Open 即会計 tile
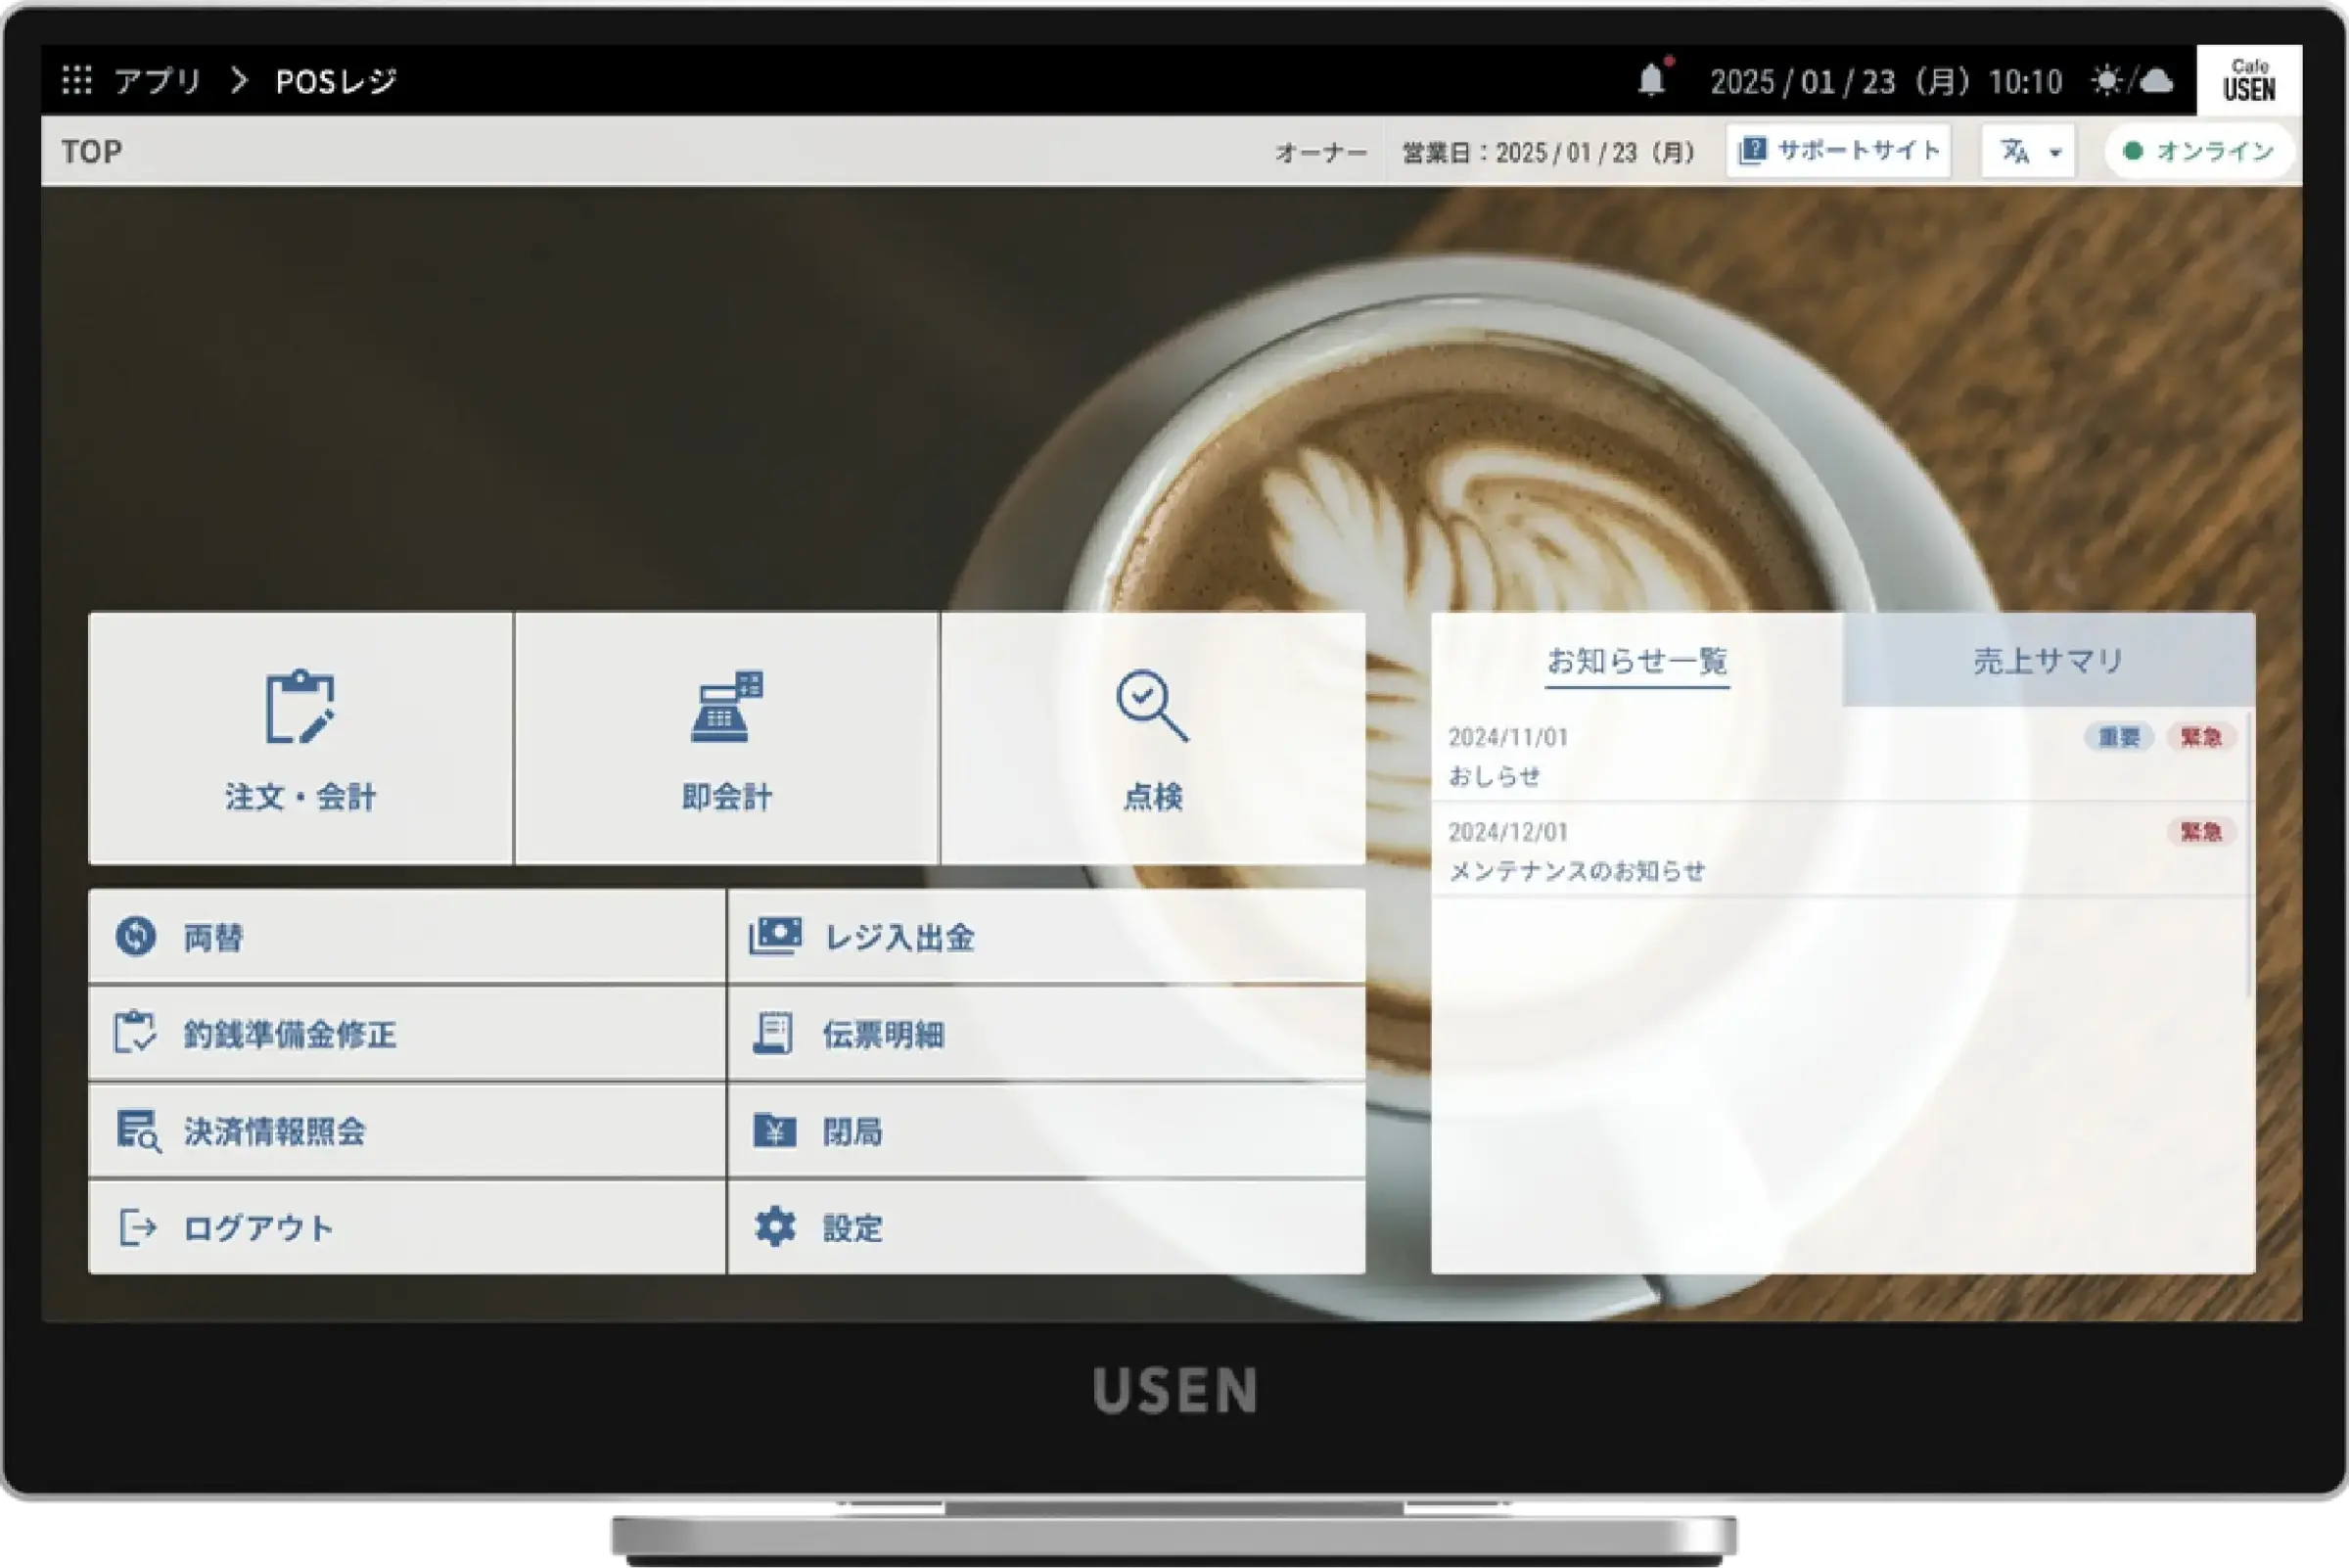This screenshot has height=1568, width=2349. pyautogui.click(x=727, y=738)
